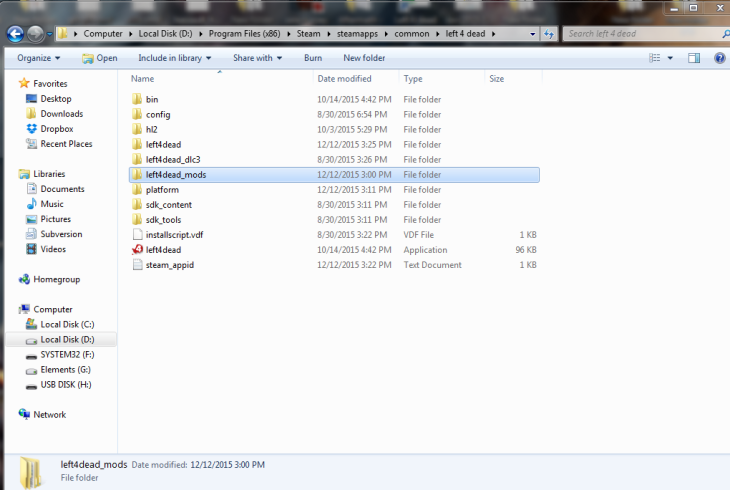Open the address bar history dropdown arrow
This screenshot has height=490, width=730.
tap(533, 34)
